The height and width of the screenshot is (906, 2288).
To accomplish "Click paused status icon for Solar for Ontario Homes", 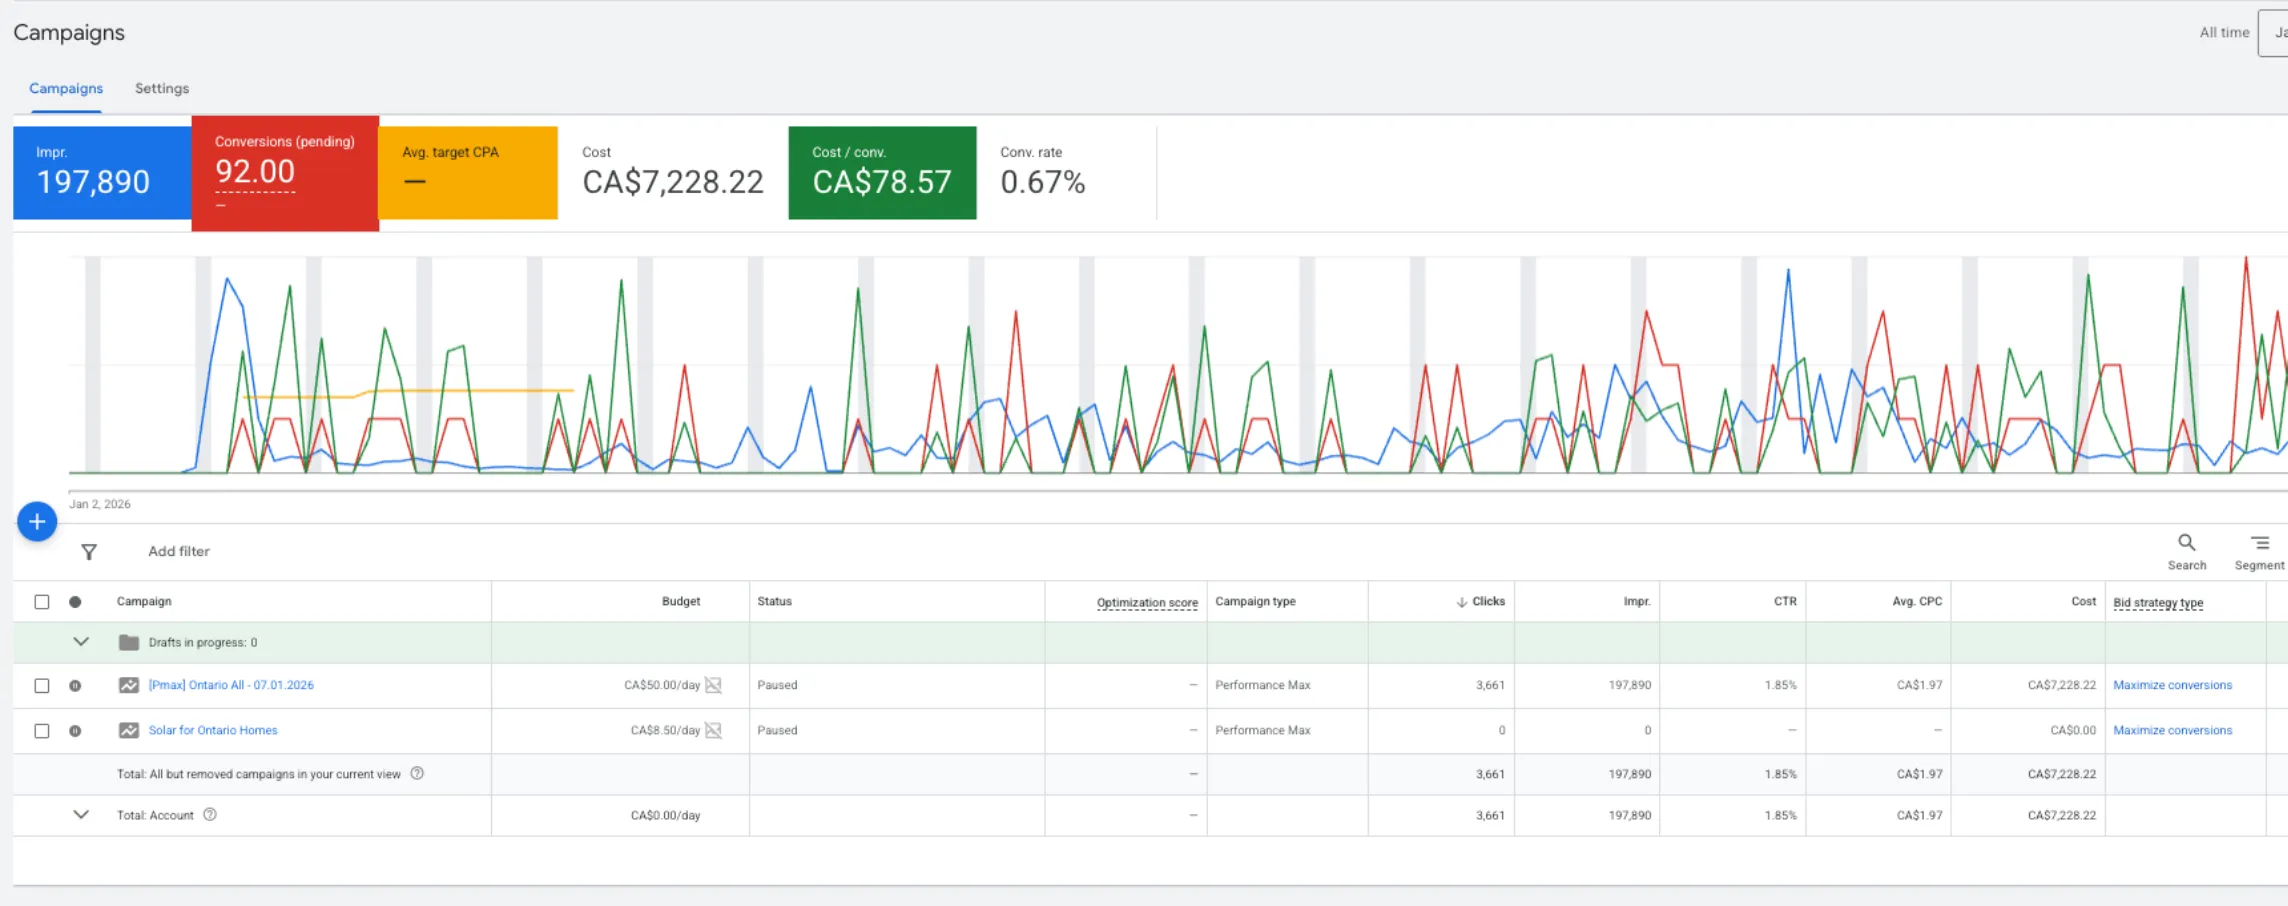I will pyautogui.click(x=75, y=731).
